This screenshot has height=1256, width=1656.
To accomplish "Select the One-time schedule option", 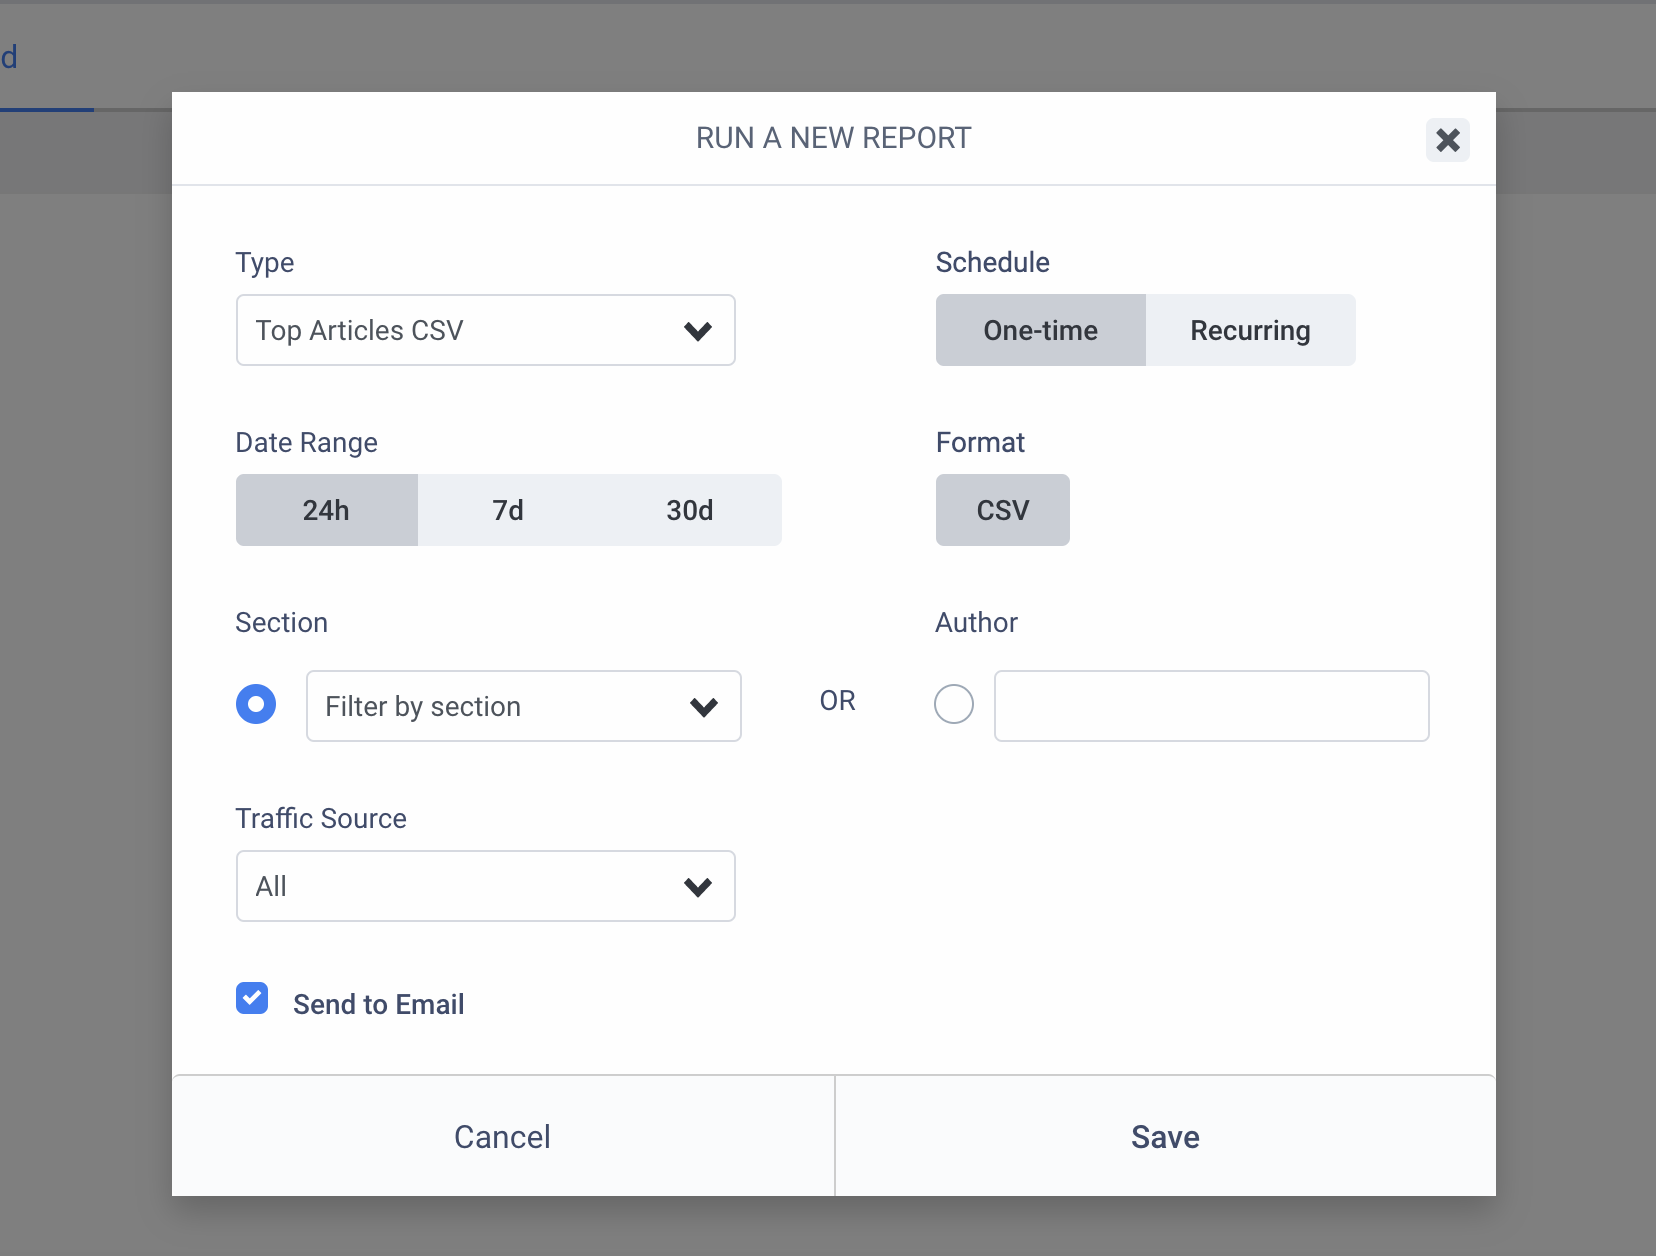I will [x=1040, y=330].
